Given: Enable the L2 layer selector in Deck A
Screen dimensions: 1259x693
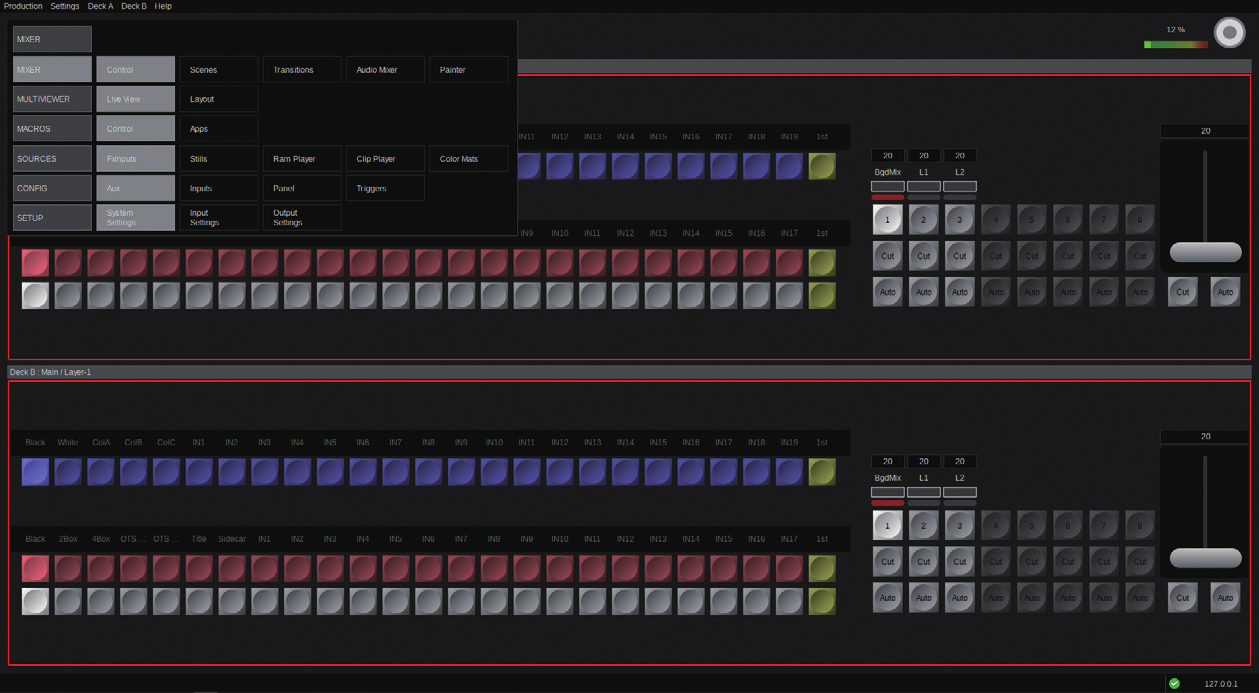Looking at the screenshot, I should [x=960, y=186].
